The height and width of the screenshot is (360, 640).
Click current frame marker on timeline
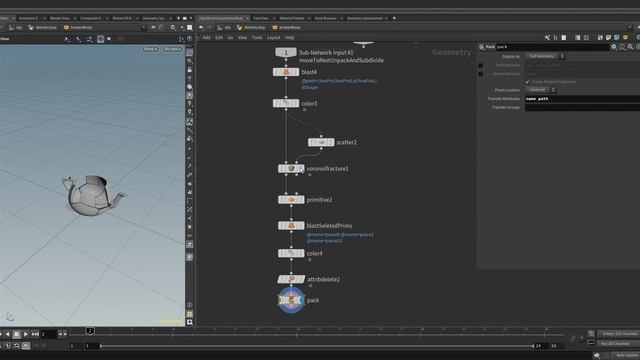tap(90, 331)
